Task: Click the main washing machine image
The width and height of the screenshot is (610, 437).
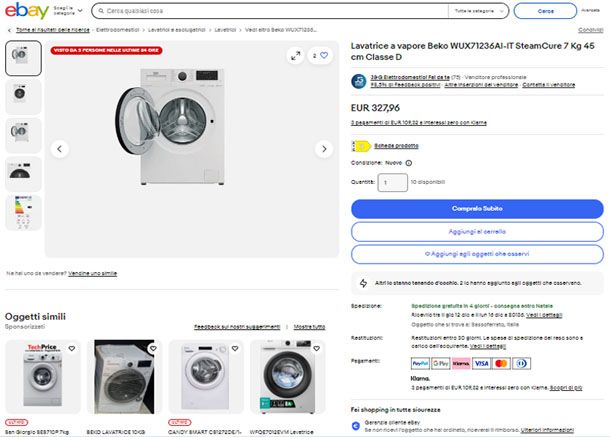Action: [x=172, y=125]
